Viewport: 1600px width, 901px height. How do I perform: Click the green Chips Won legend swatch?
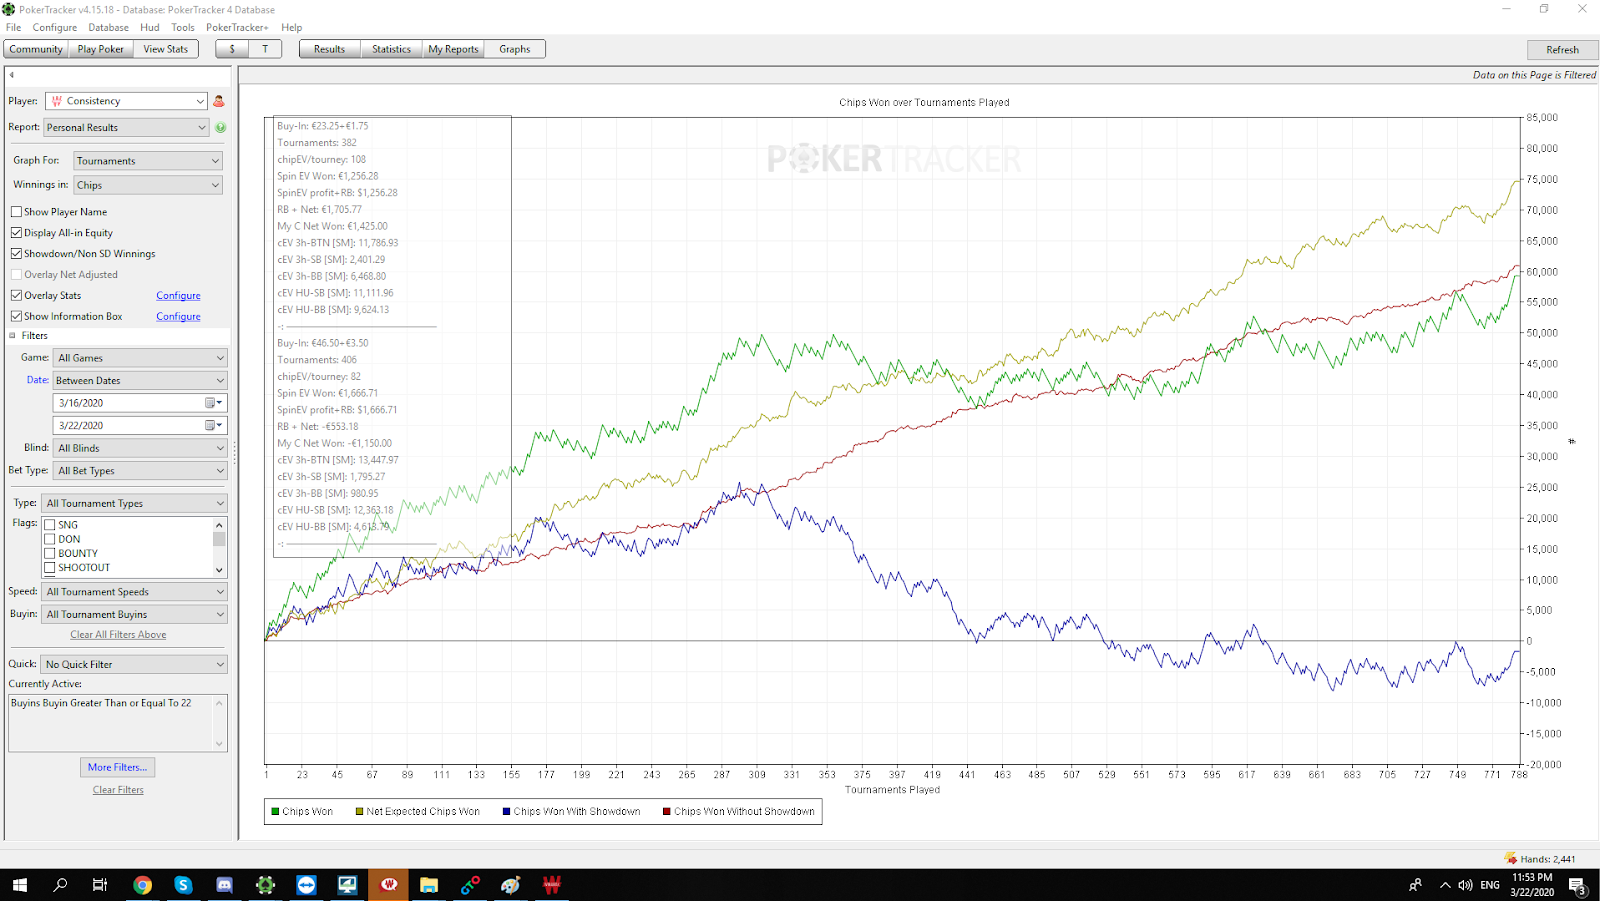point(276,812)
